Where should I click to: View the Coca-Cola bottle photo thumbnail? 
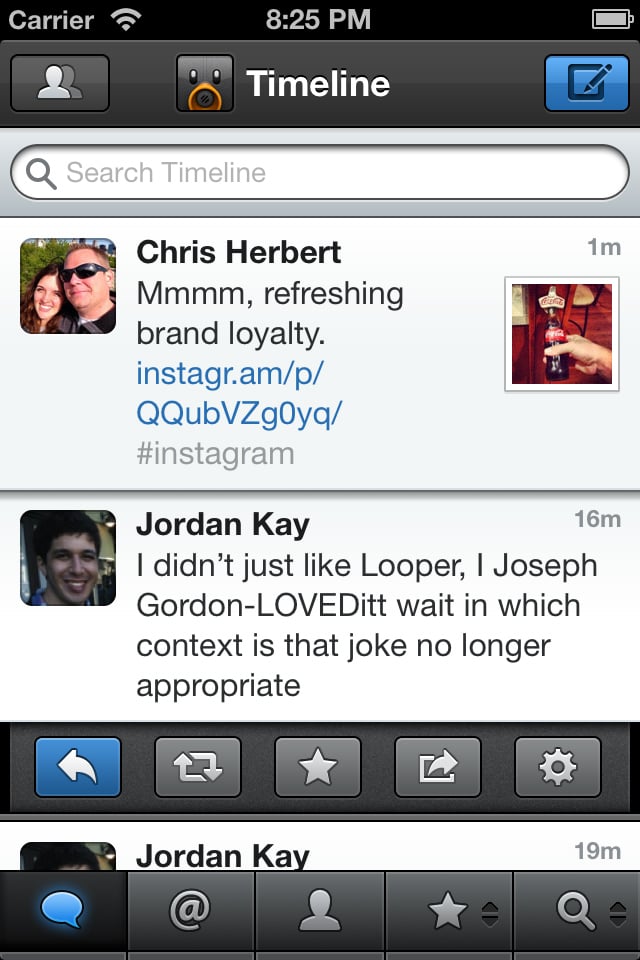point(562,334)
